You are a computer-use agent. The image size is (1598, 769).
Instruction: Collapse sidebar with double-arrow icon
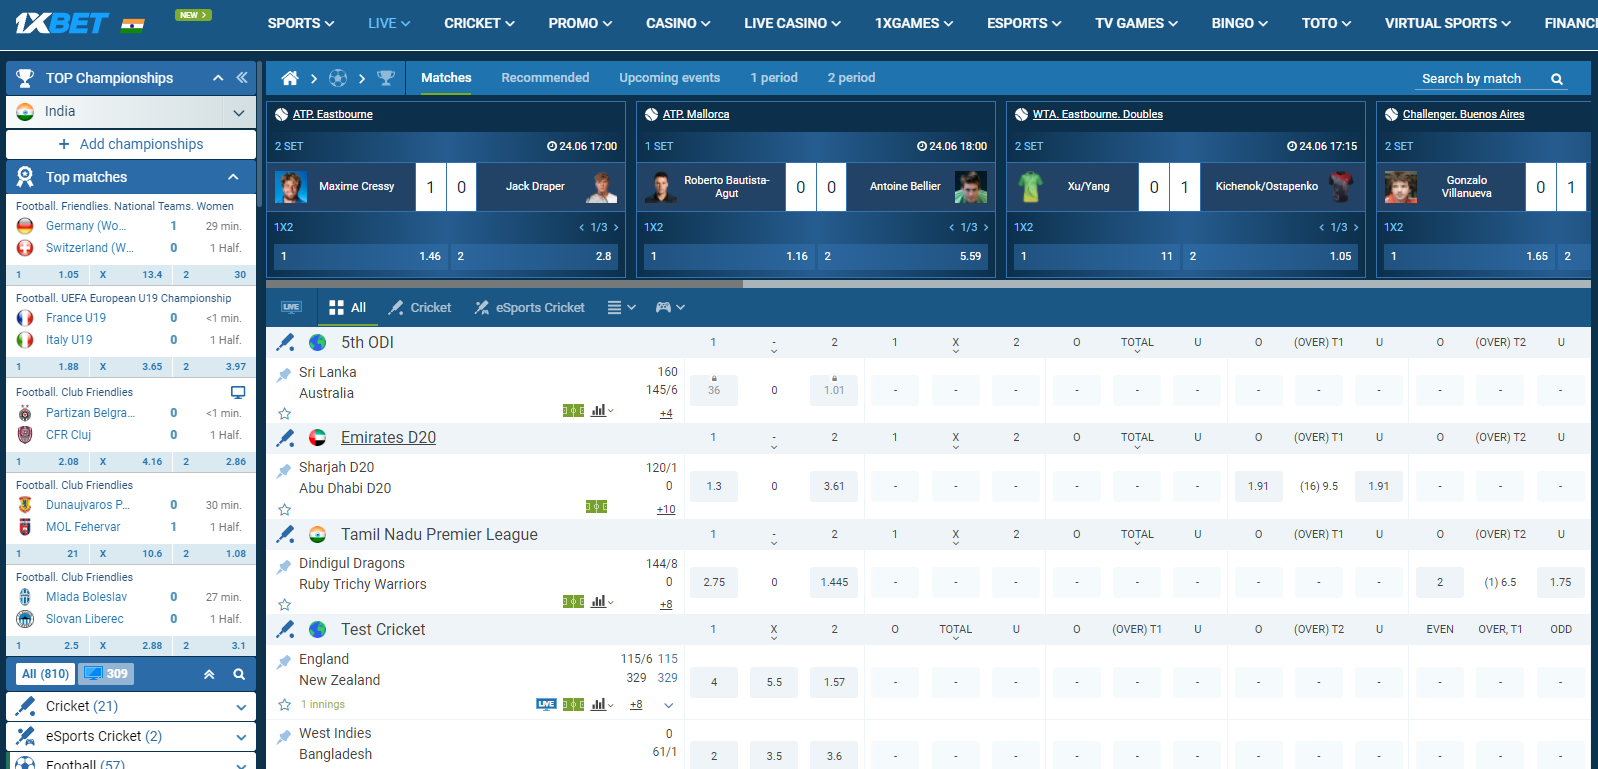pyautogui.click(x=241, y=77)
